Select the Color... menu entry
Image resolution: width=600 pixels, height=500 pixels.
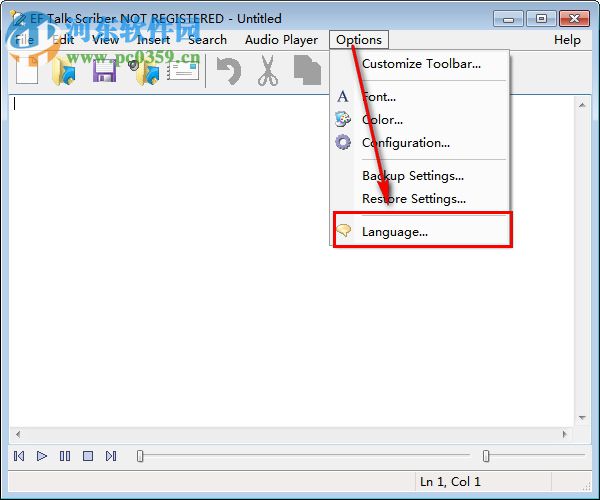pos(420,120)
